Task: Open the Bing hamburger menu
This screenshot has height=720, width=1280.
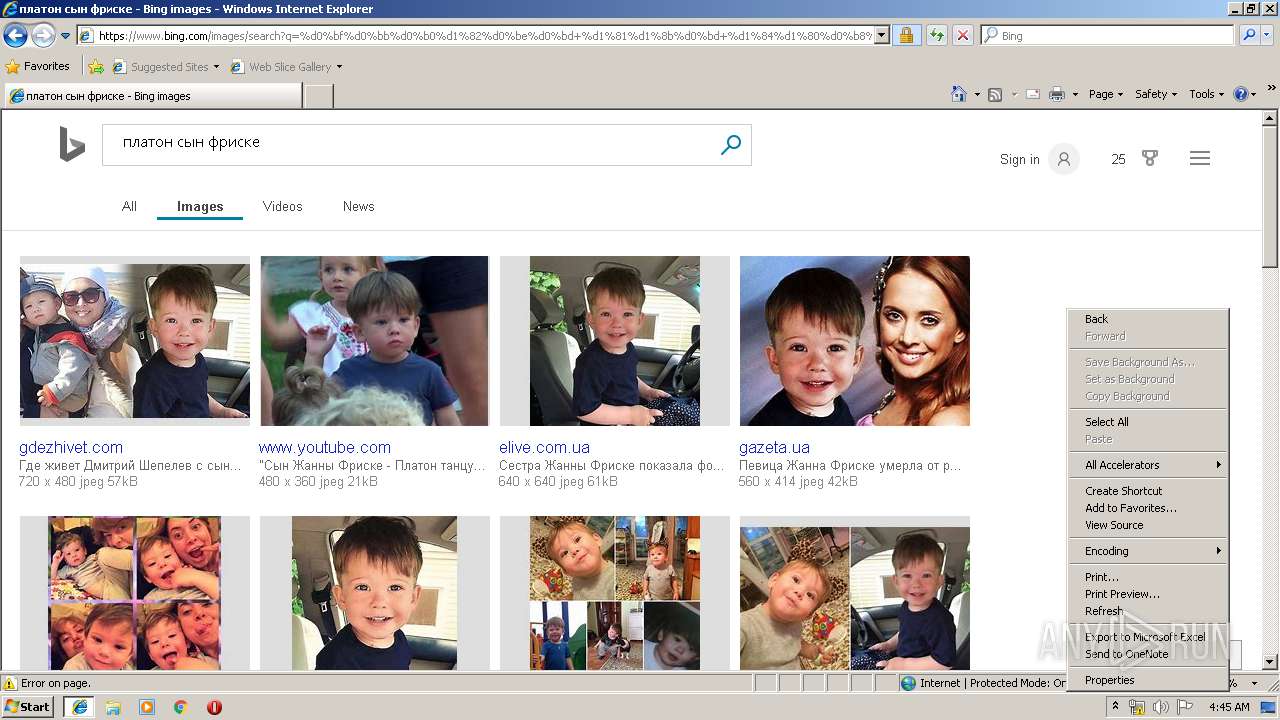Action: [x=1200, y=158]
